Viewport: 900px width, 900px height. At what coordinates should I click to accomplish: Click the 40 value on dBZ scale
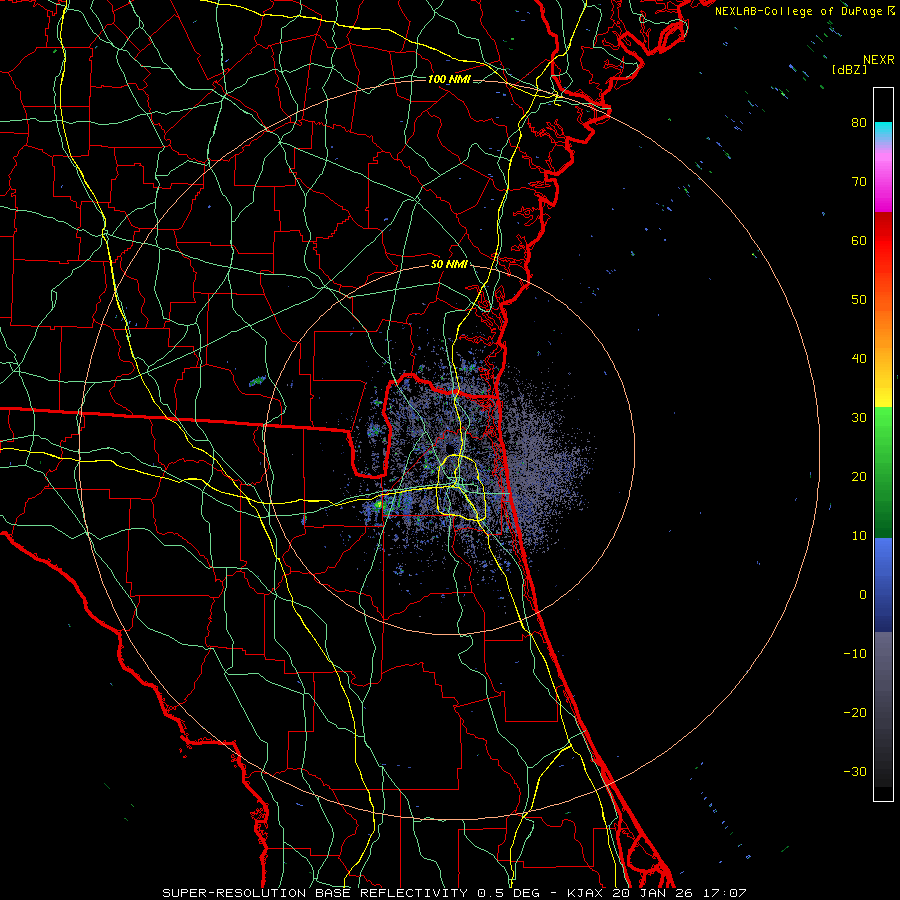click(859, 358)
